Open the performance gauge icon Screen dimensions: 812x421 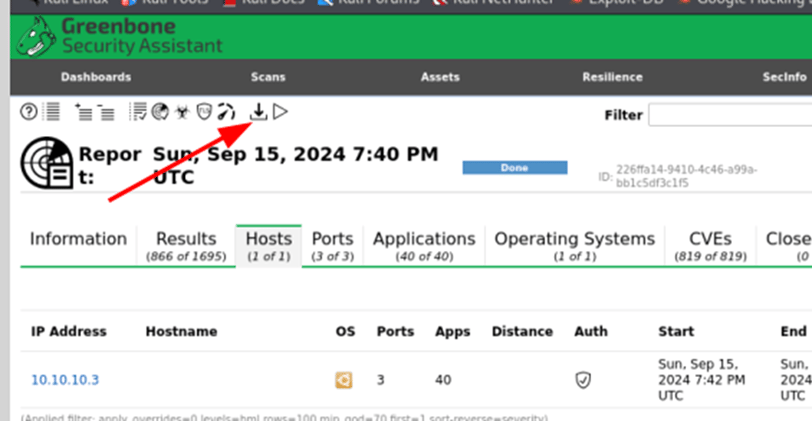(226, 112)
